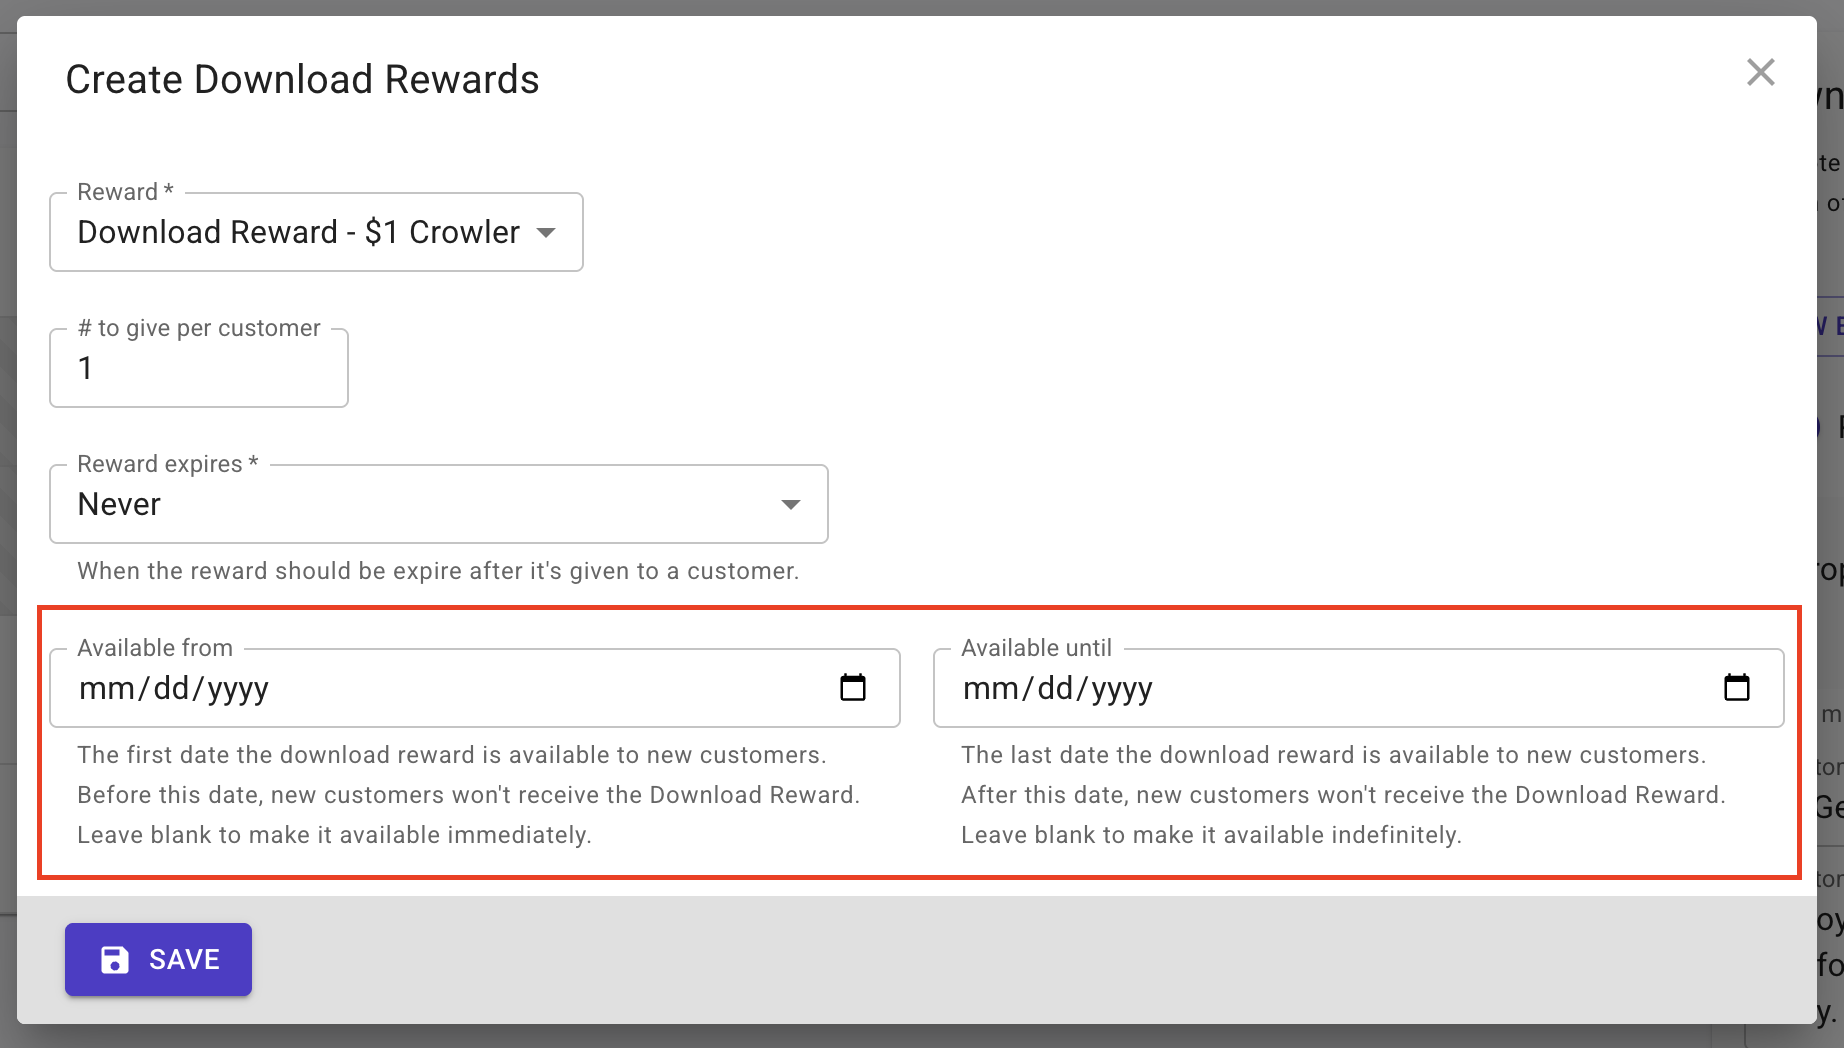This screenshot has width=1844, height=1048.
Task: Click the Available from helper description
Action: (468, 795)
